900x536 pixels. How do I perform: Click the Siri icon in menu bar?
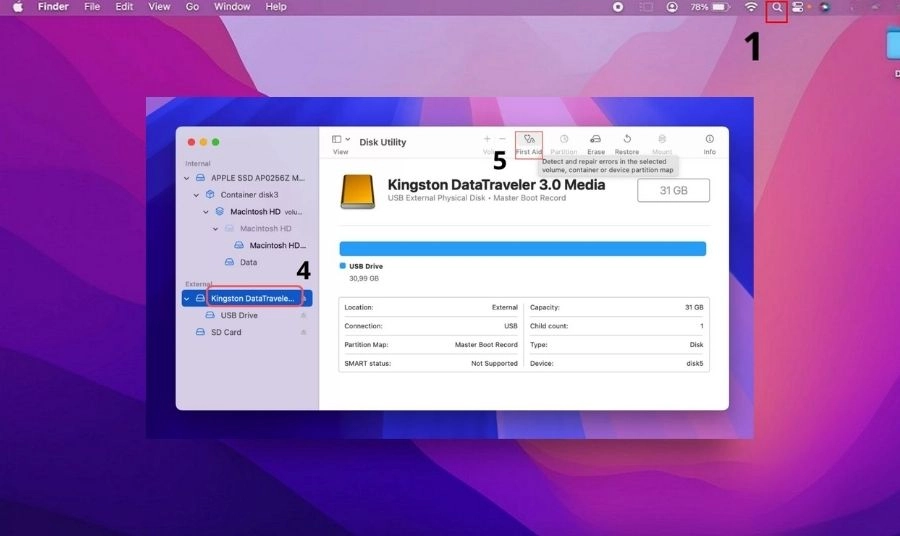tap(825, 7)
